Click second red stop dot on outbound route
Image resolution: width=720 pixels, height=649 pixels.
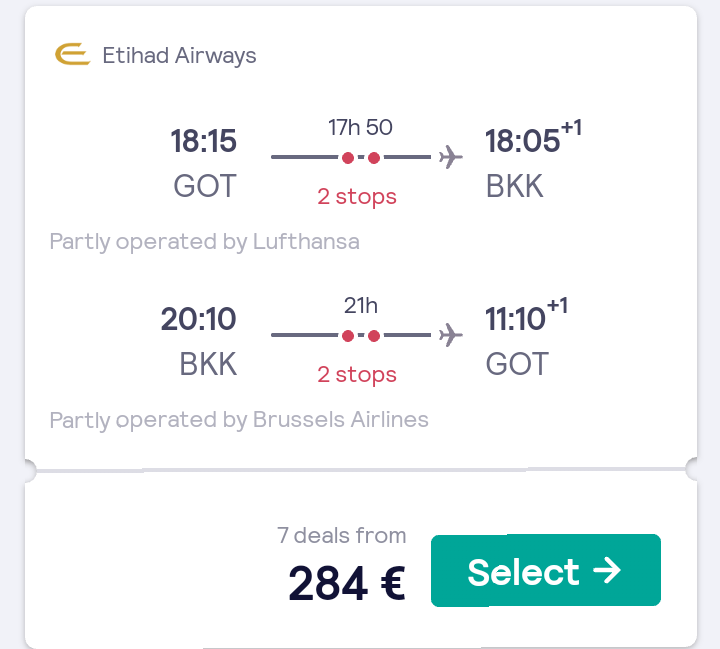pos(374,158)
